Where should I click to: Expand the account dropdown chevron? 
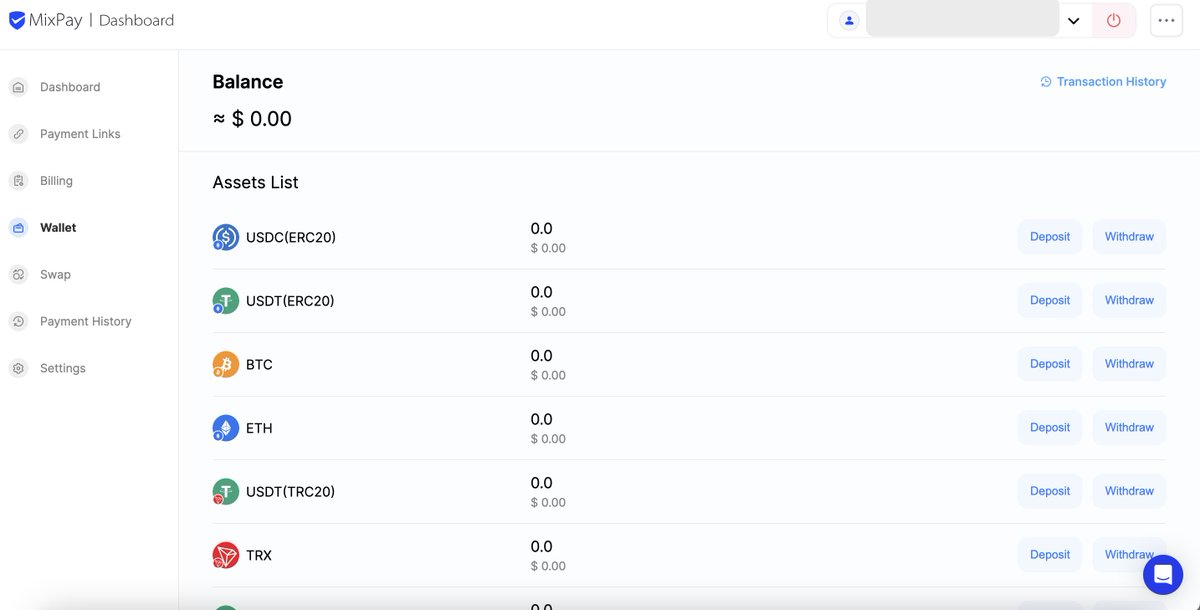(1074, 21)
